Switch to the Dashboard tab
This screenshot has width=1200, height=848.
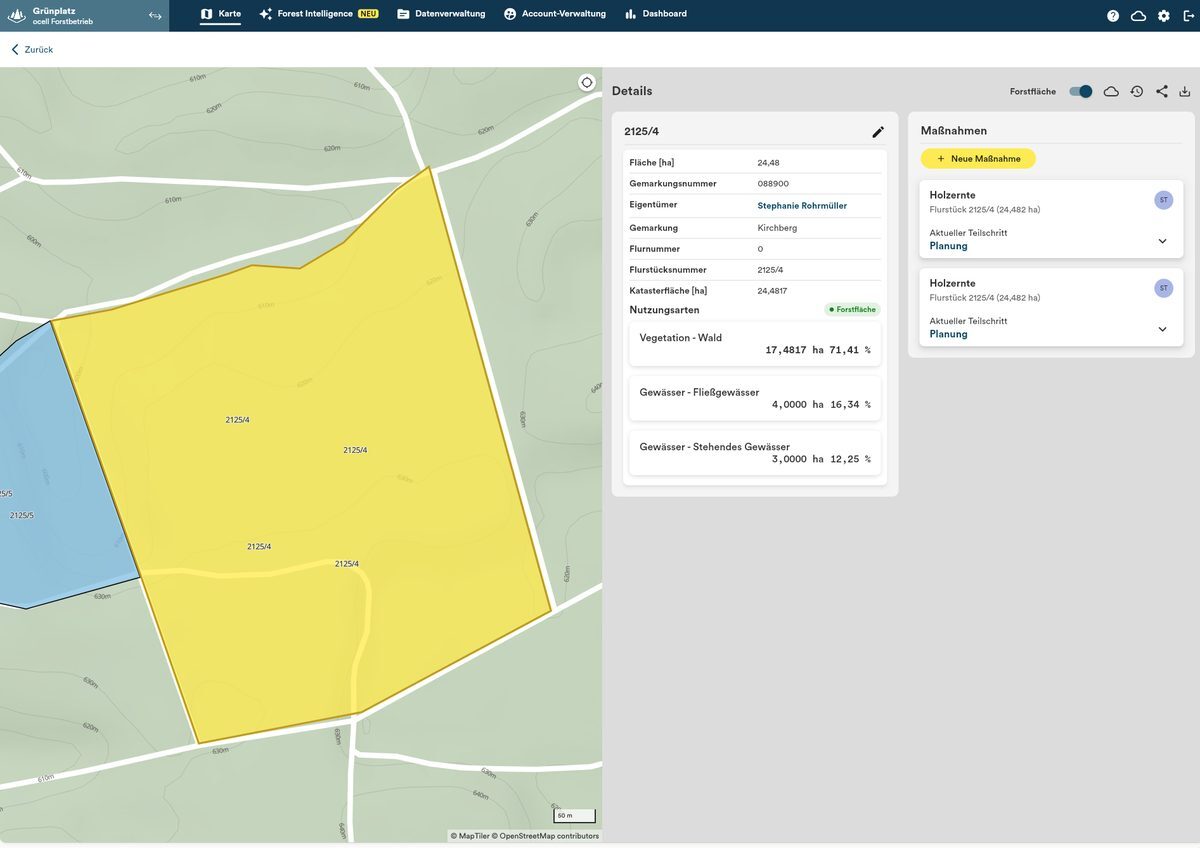[x=656, y=14]
